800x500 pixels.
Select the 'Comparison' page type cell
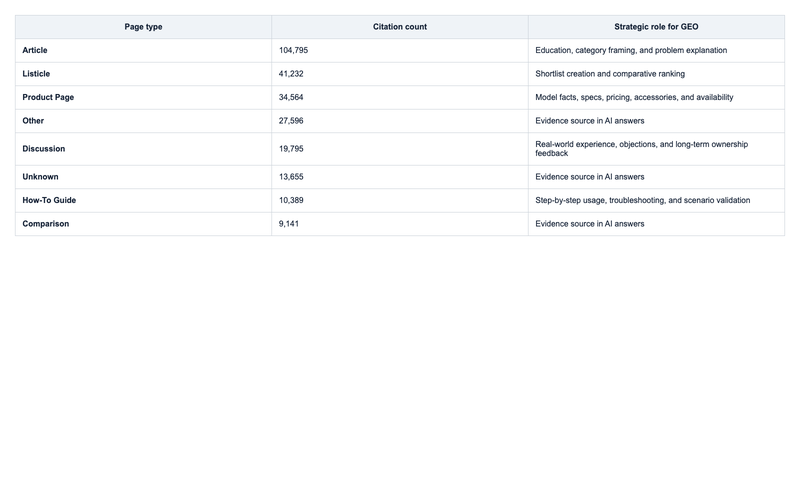pyautogui.click(x=143, y=224)
